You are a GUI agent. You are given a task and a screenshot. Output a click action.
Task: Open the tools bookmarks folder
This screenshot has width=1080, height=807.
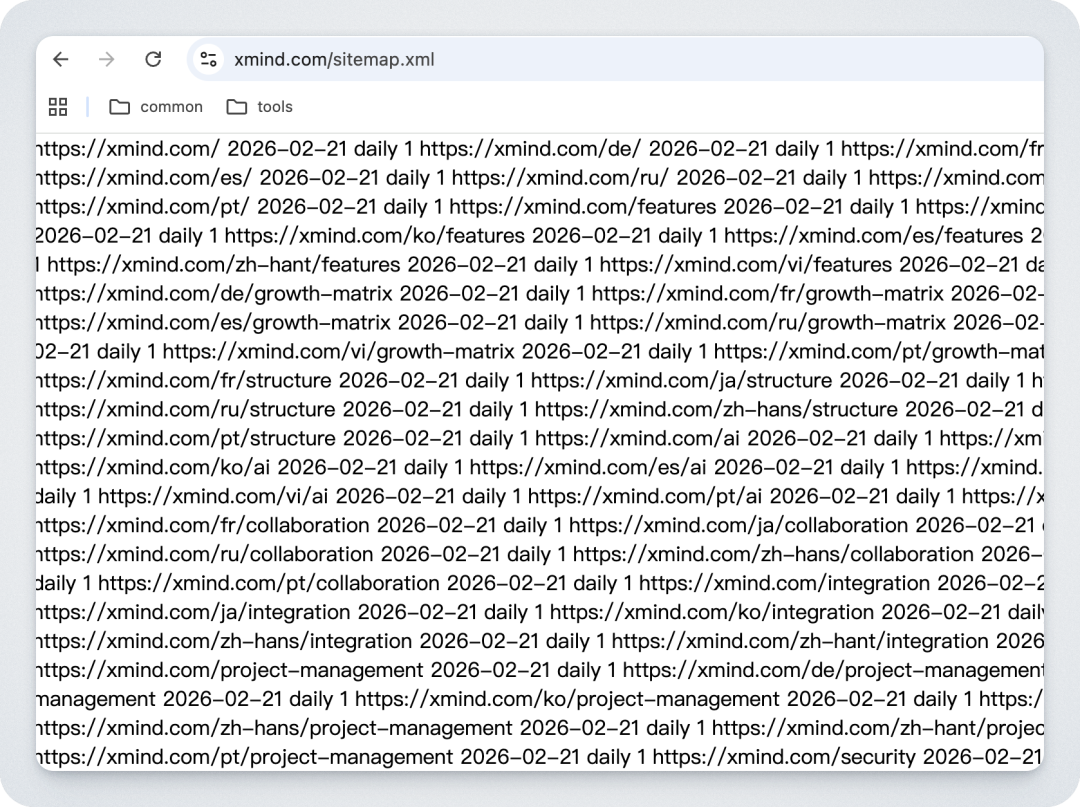point(260,107)
